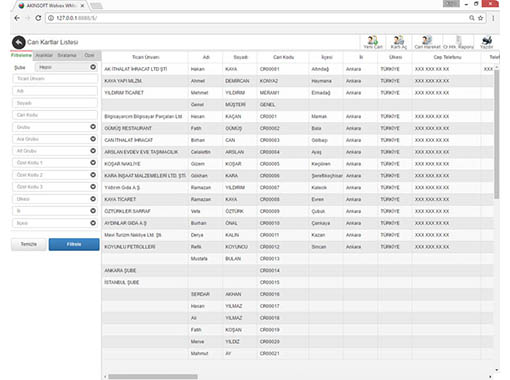Open the Şube dropdown showing Hepsi
Image resolution: width=510 pixels, height=380 pixels.
pos(66,67)
